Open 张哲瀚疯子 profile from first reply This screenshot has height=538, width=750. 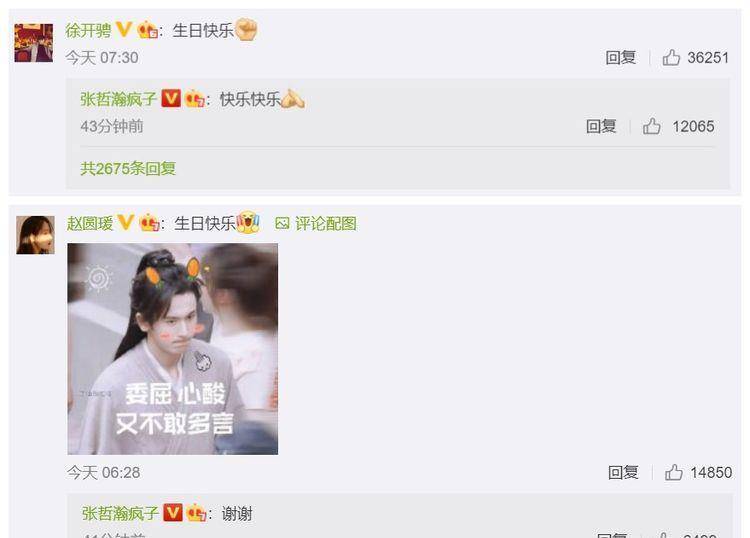[119, 99]
